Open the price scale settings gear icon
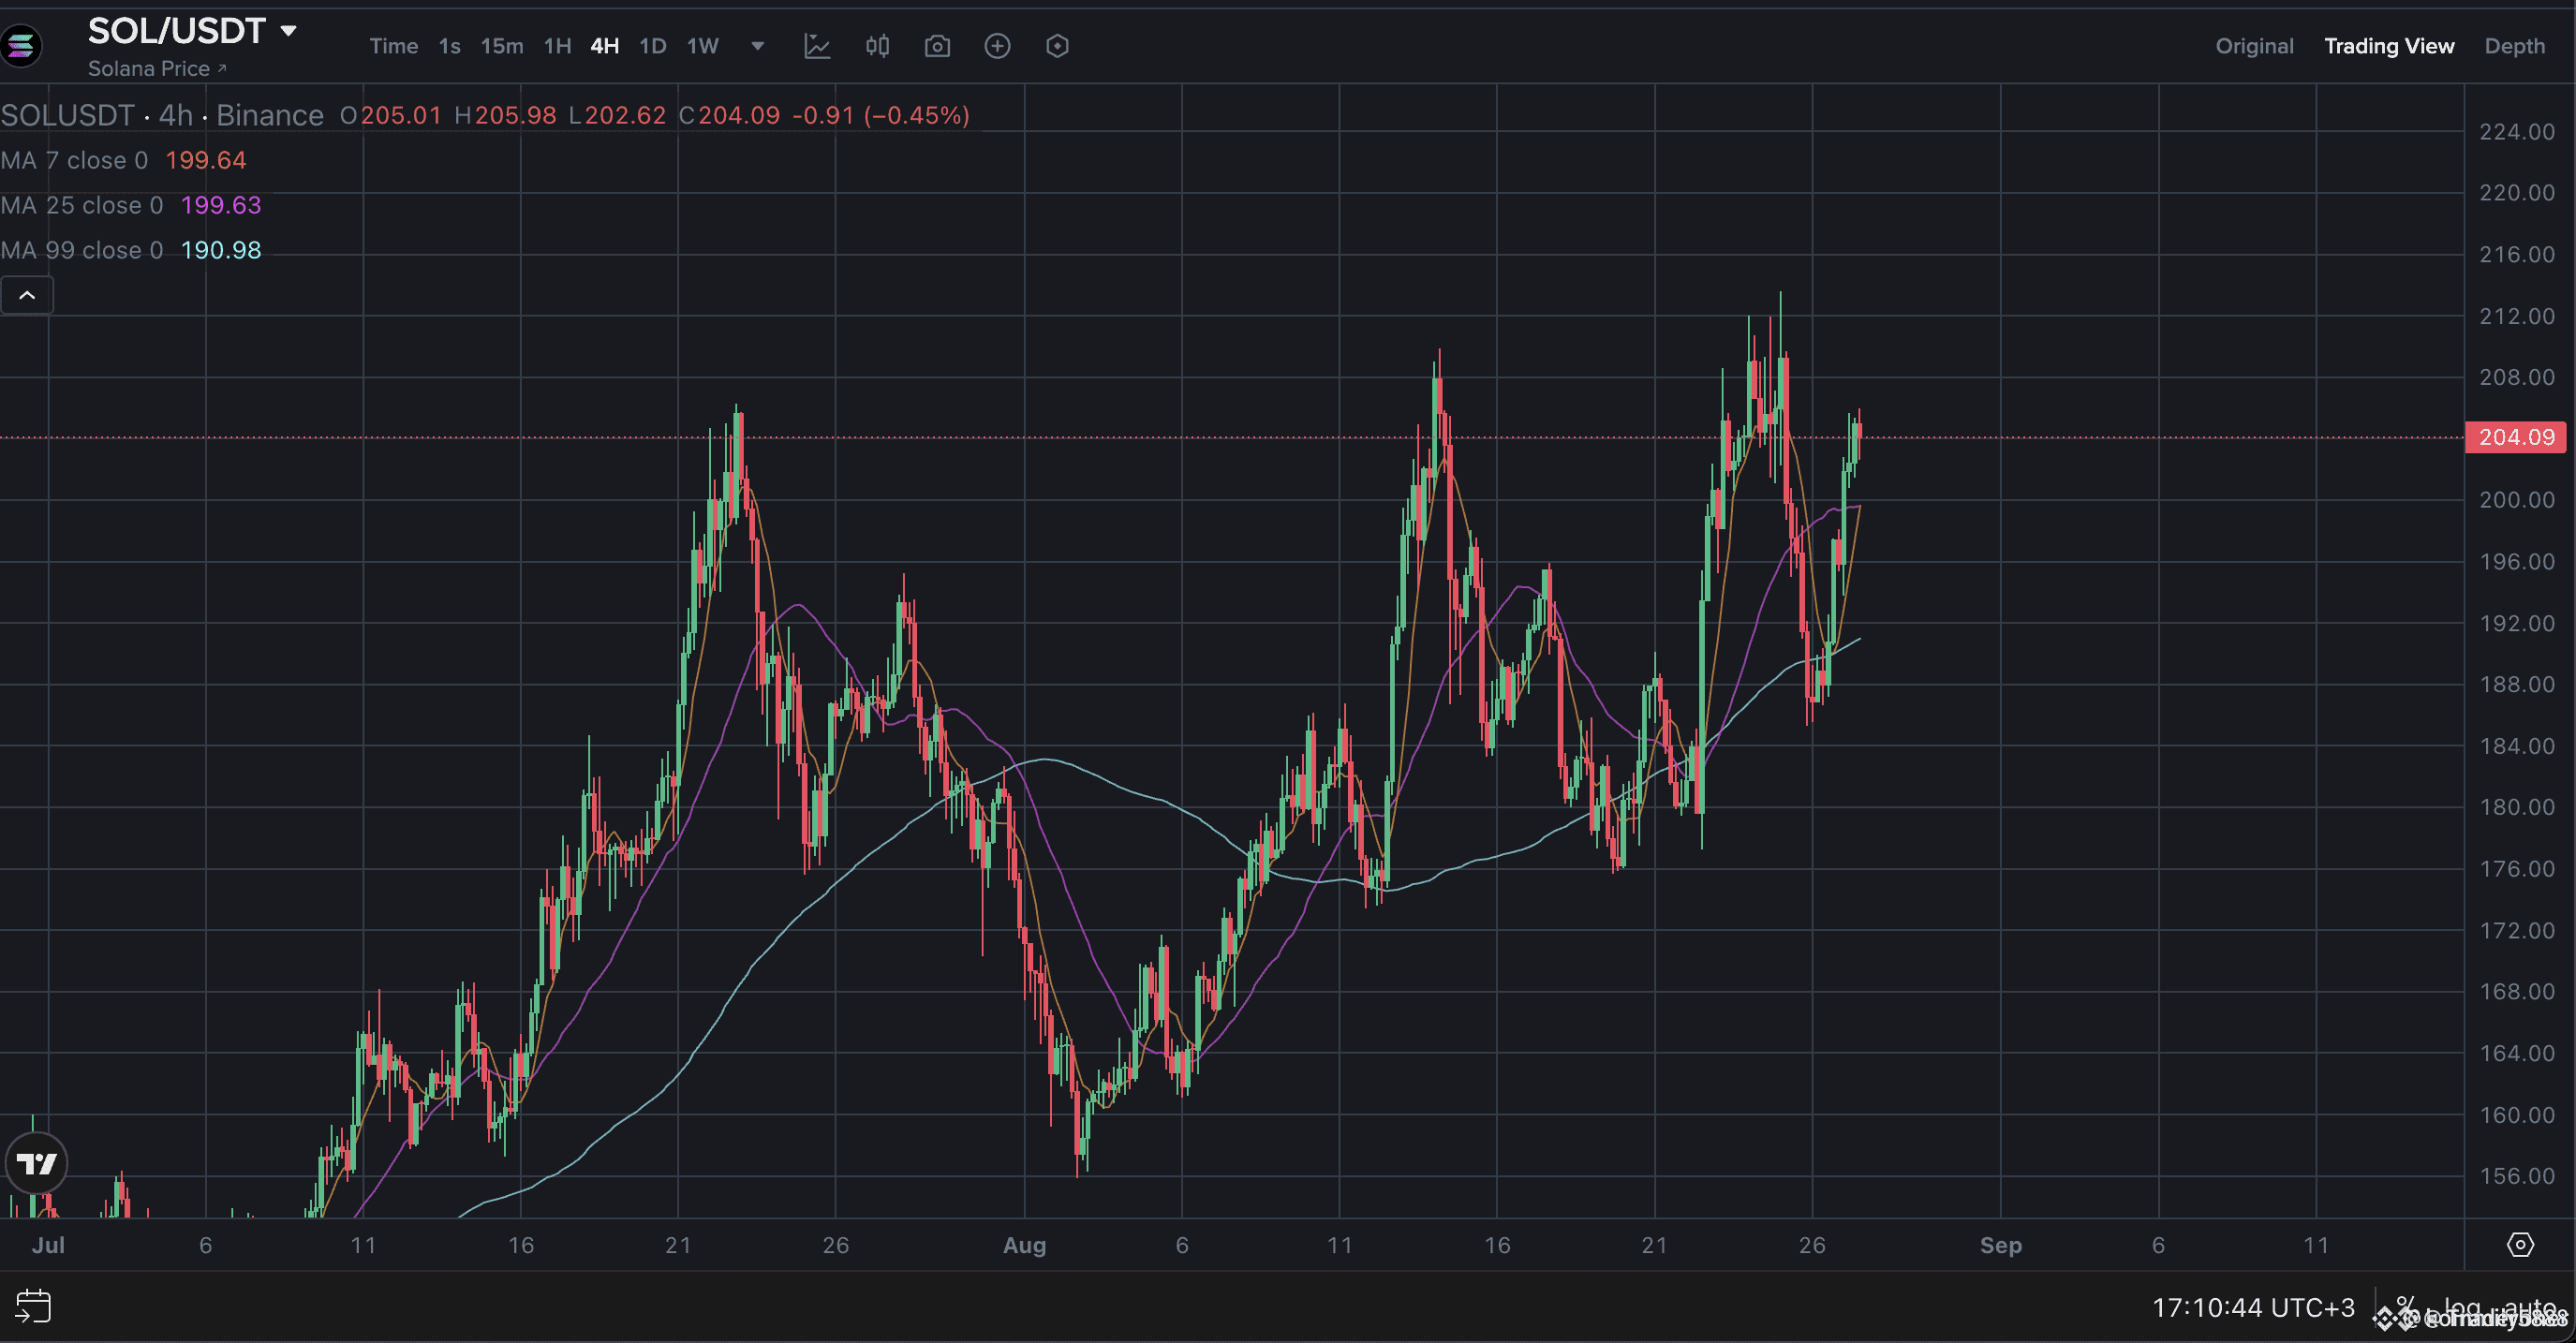Image resolution: width=2576 pixels, height=1343 pixels. coord(2520,1245)
